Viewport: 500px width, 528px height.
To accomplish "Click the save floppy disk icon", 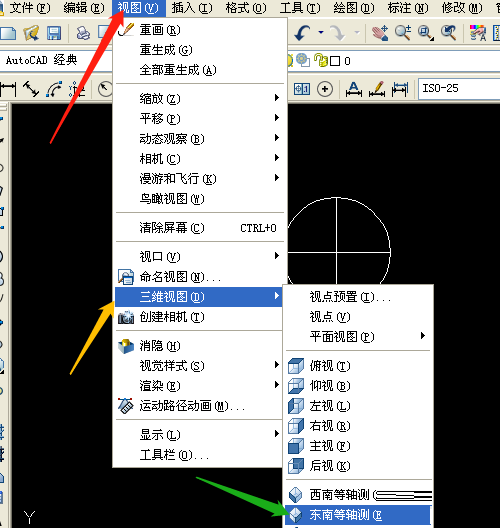I will click(x=54, y=33).
